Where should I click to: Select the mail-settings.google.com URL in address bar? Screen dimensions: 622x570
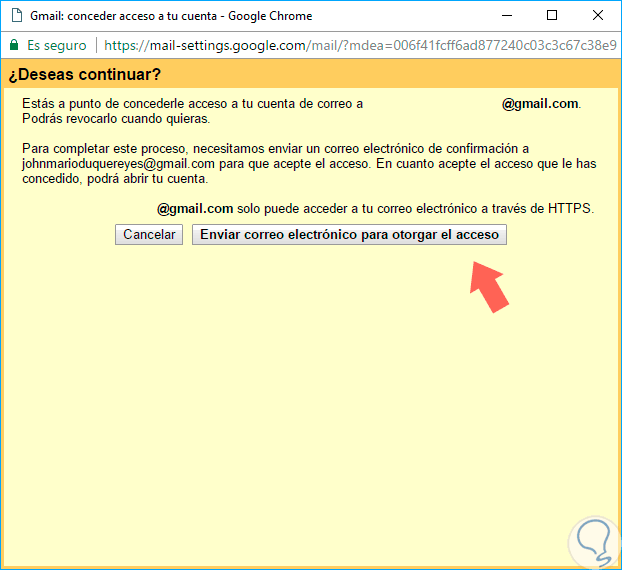pos(360,45)
